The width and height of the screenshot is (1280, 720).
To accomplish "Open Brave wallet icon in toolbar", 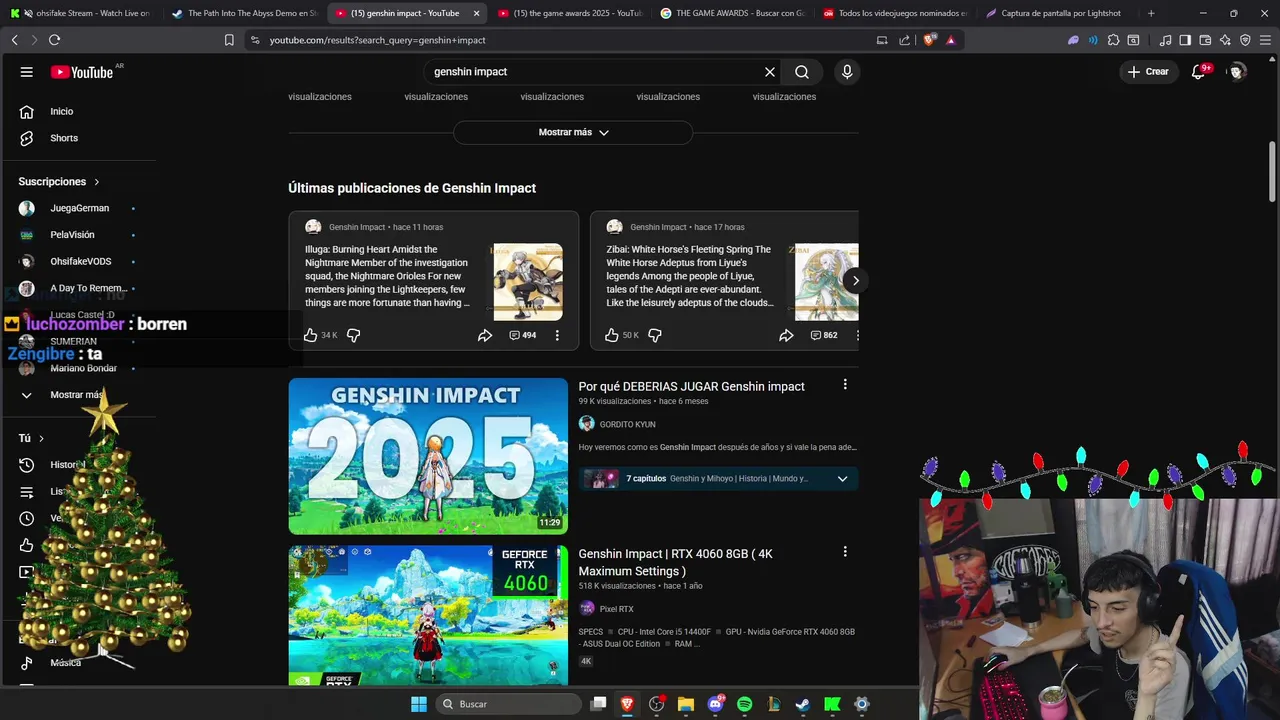I will click(1205, 40).
